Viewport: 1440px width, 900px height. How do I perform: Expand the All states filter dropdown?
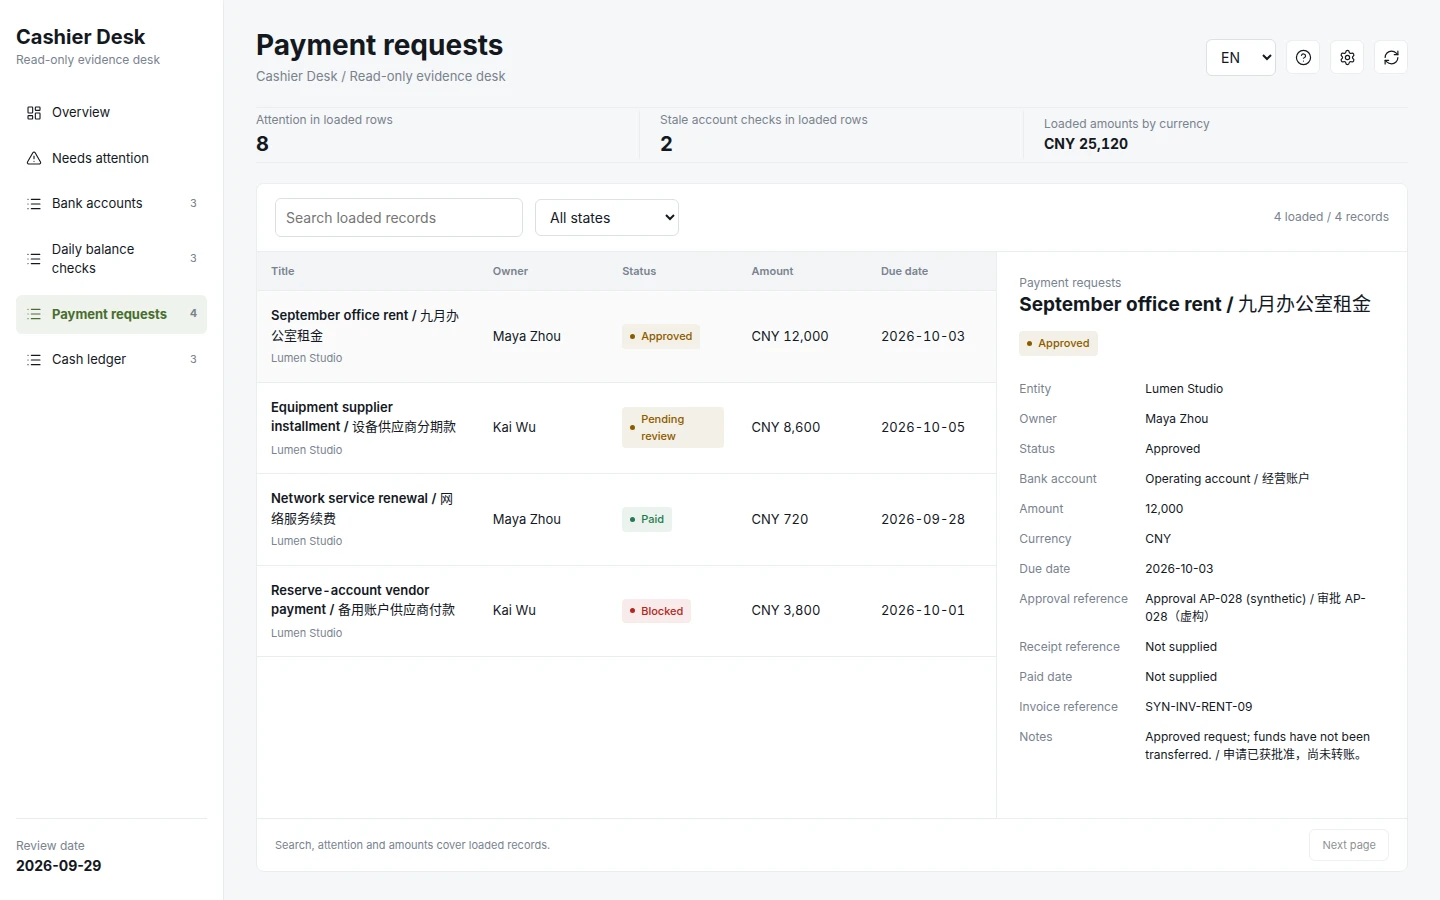(x=607, y=217)
